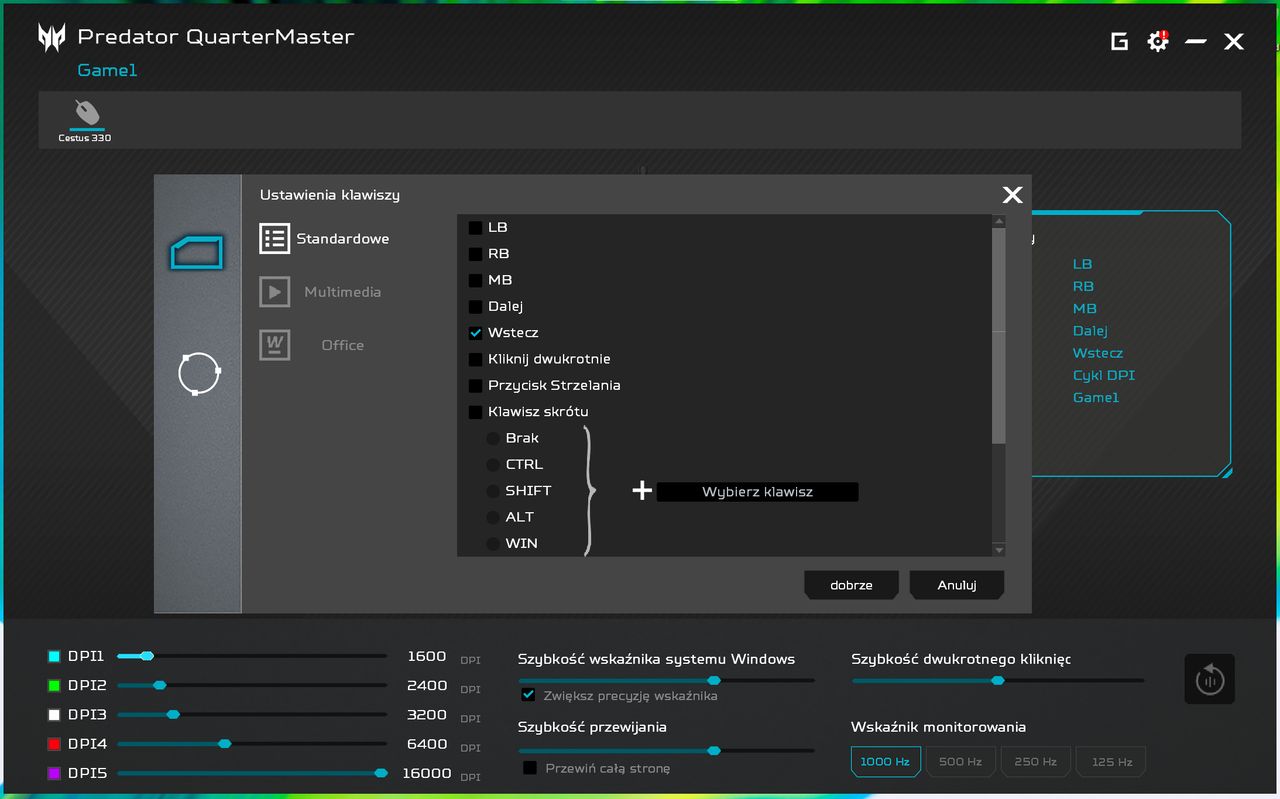Select the circular scroll-wheel icon in sidebar
This screenshot has height=799, width=1280.
click(x=198, y=373)
